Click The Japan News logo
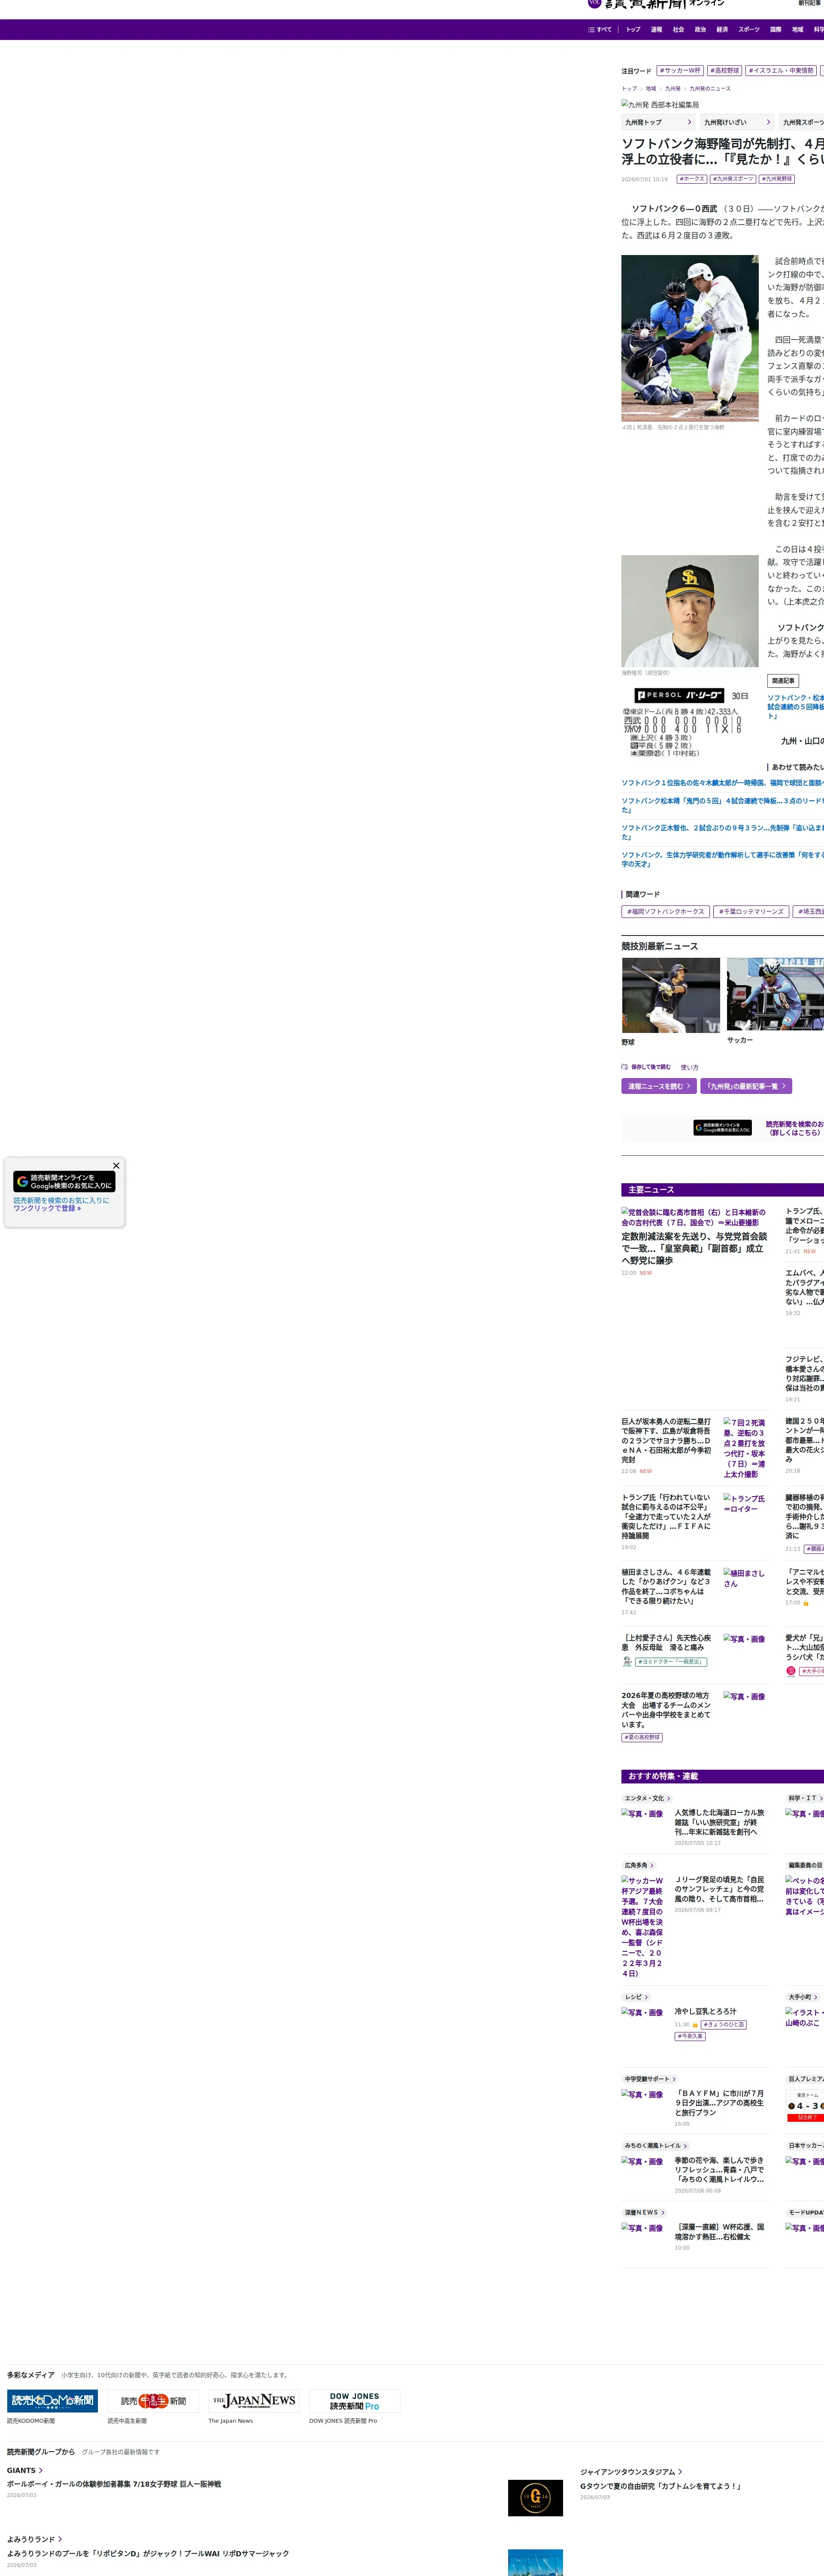 [x=254, y=2400]
